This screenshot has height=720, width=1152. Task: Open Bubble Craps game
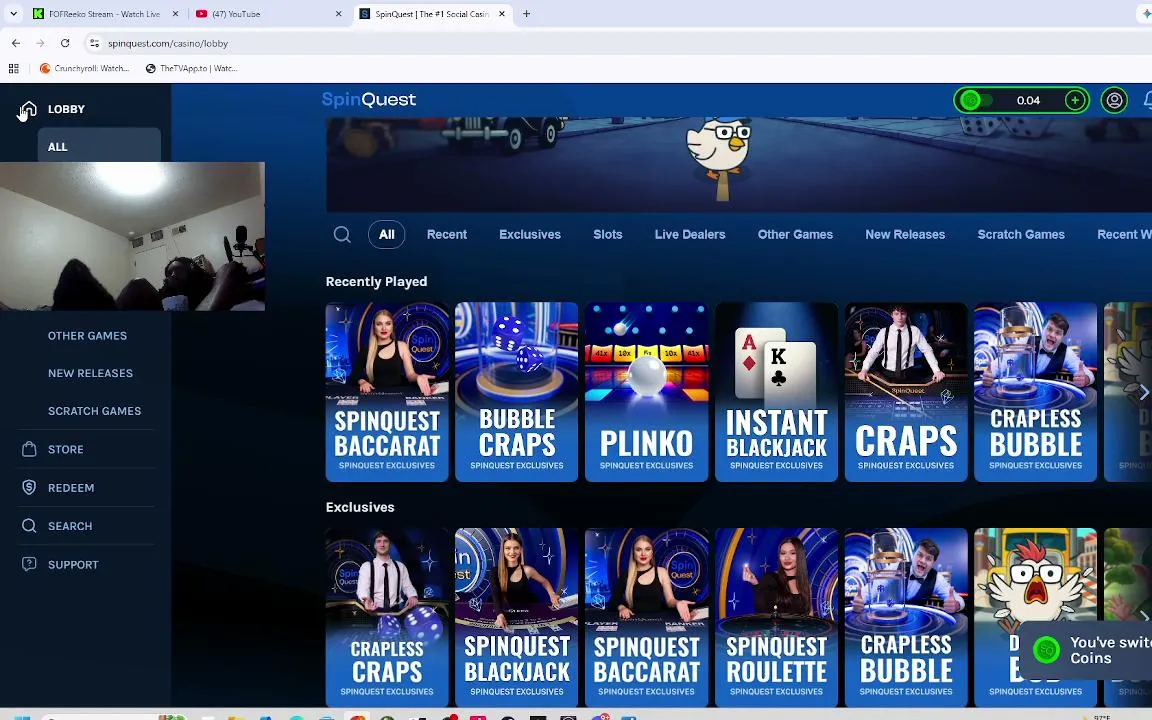click(516, 392)
